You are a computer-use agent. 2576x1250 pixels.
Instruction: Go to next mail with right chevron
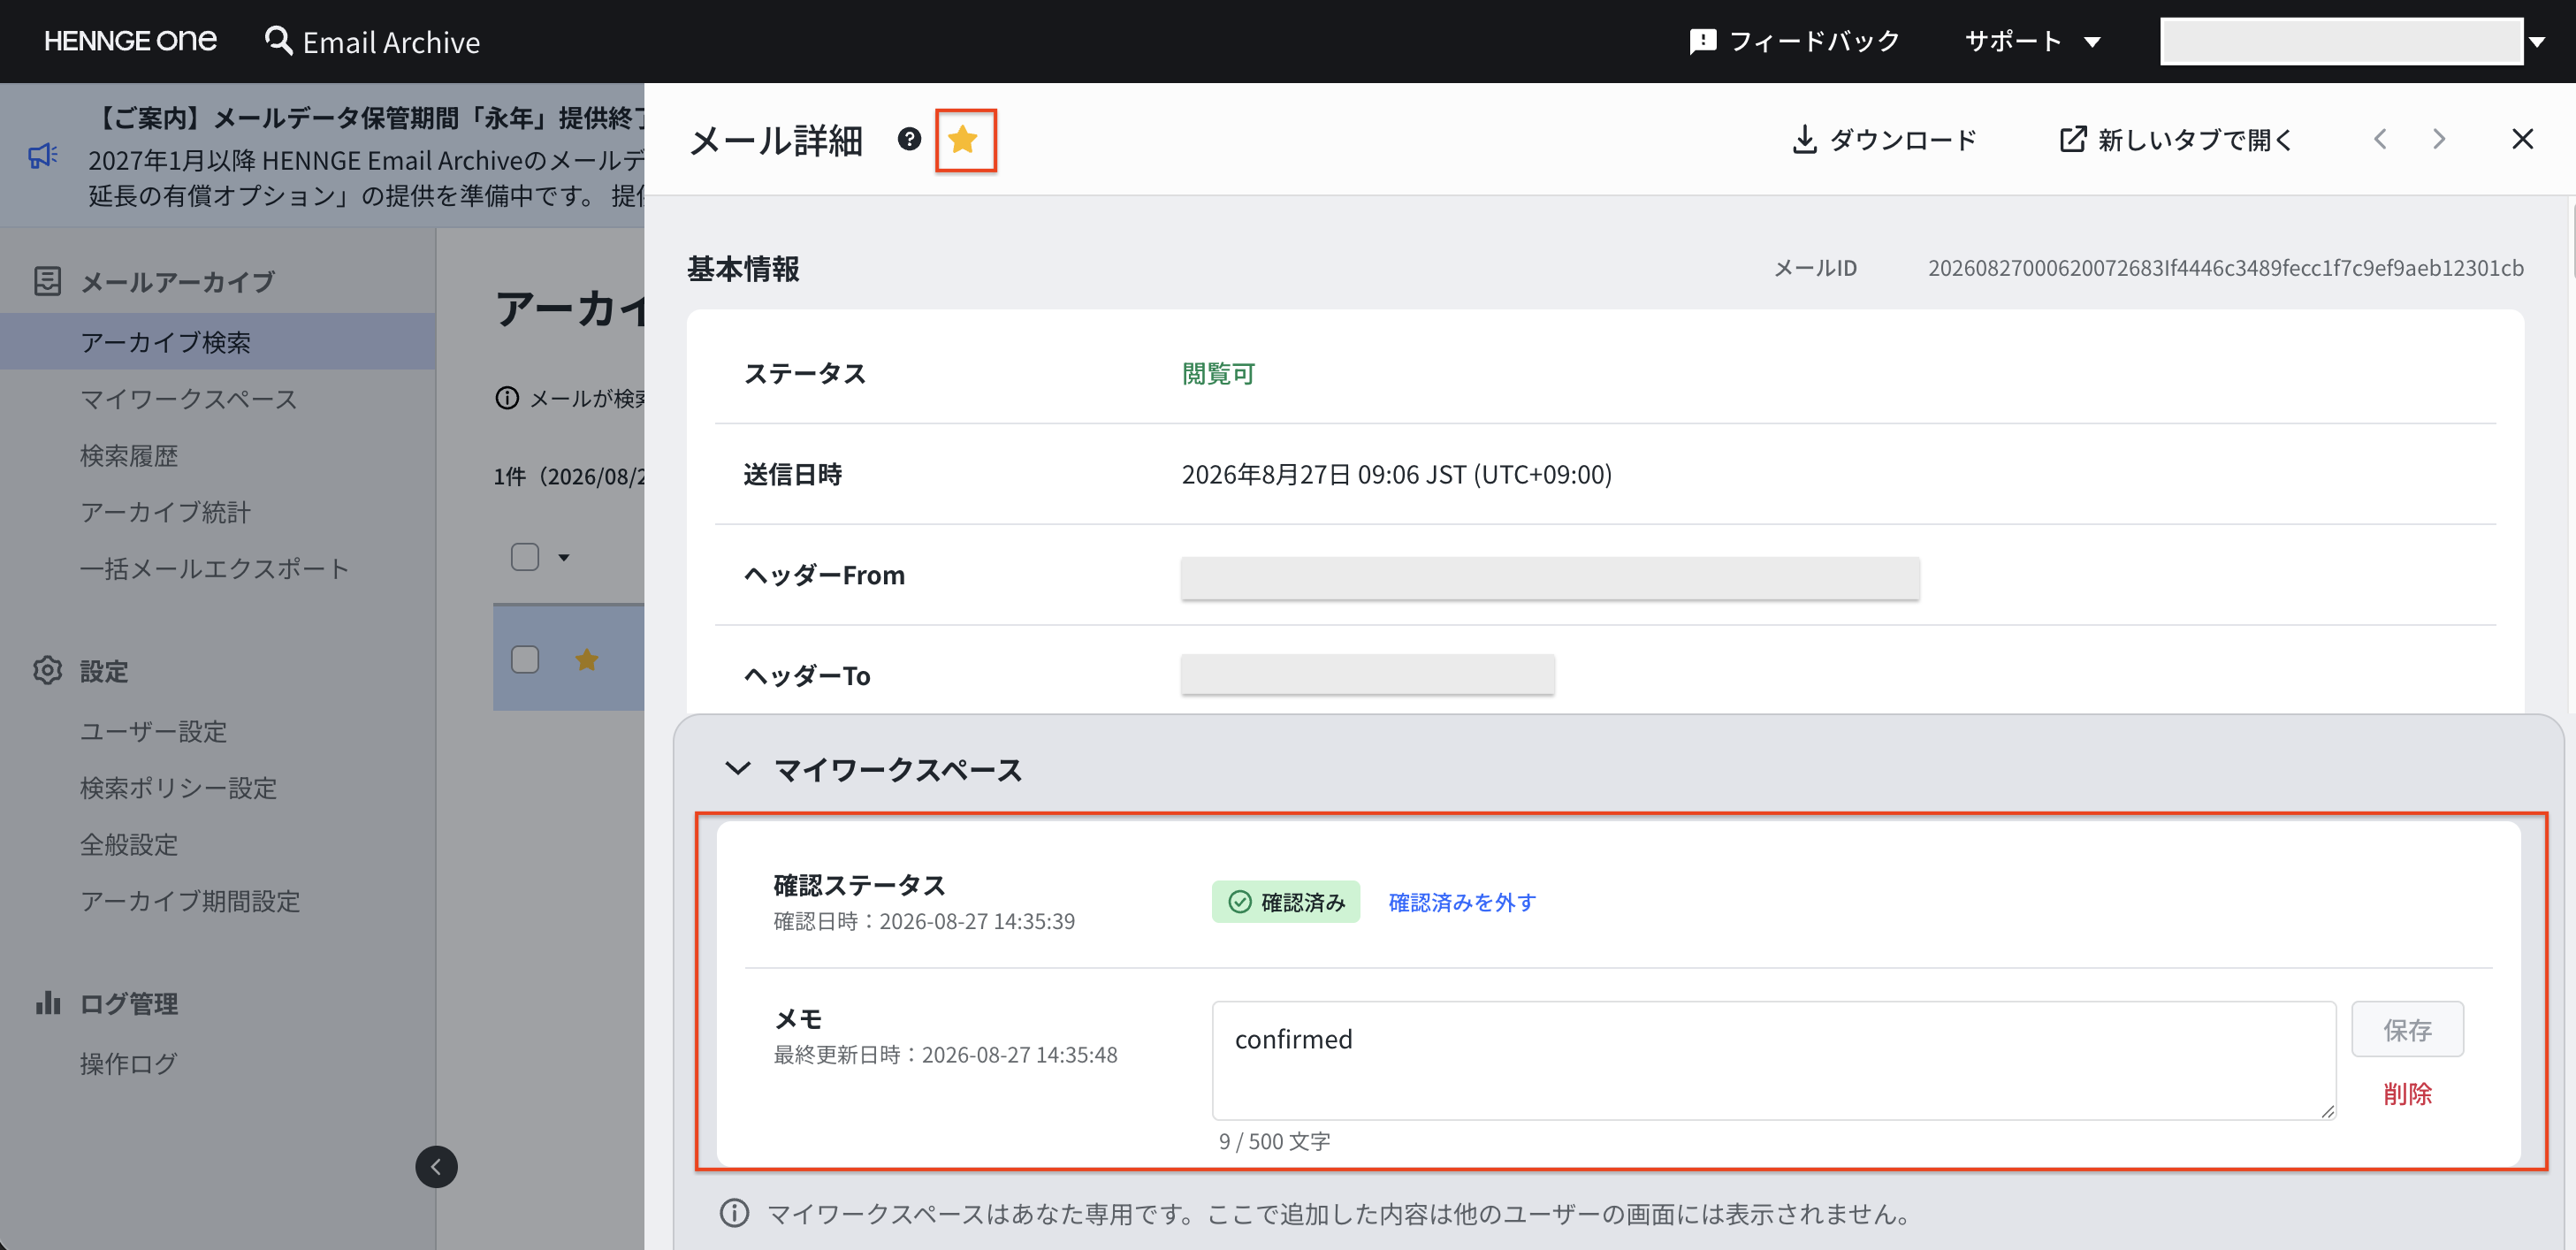(2439, 139)
